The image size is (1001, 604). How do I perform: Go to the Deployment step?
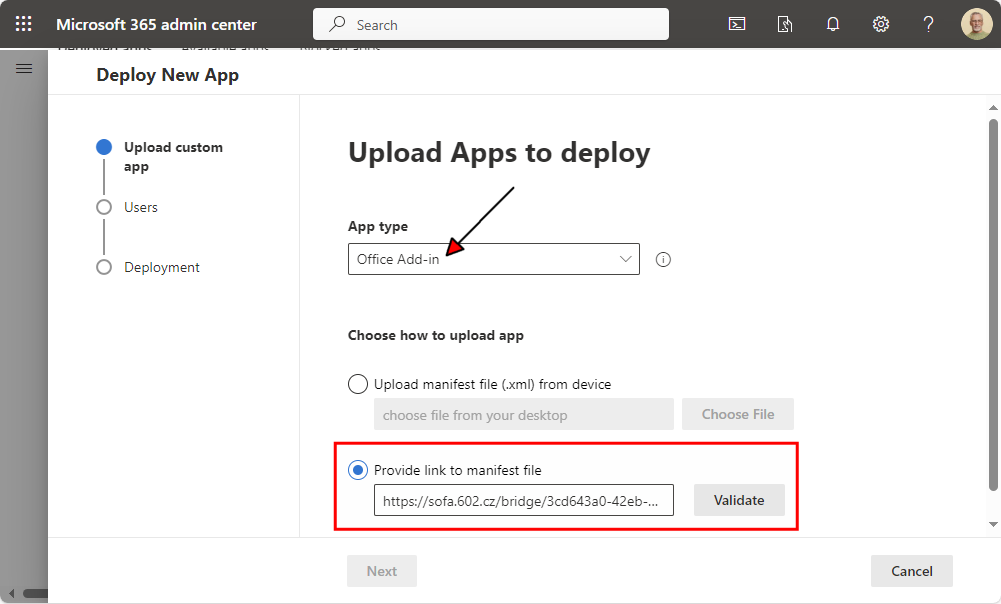[147, 267]
